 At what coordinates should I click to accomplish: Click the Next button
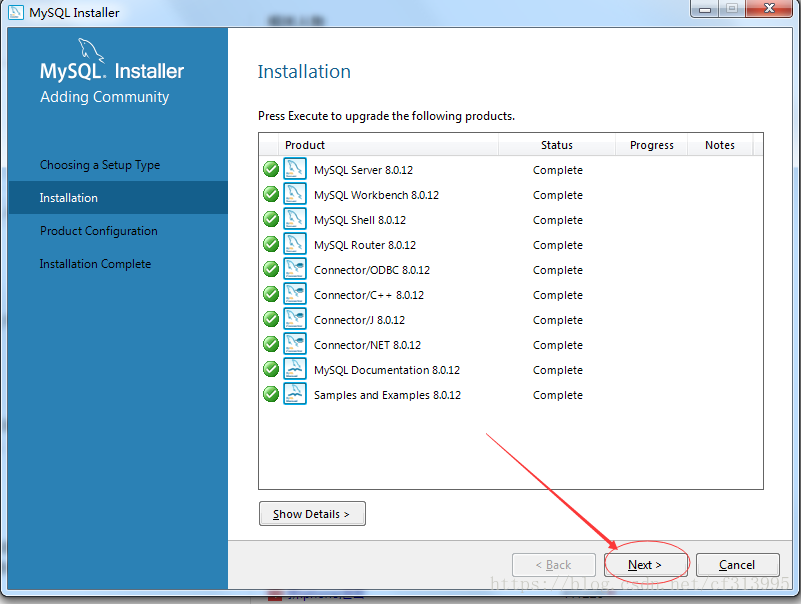[x=645, y=565]
